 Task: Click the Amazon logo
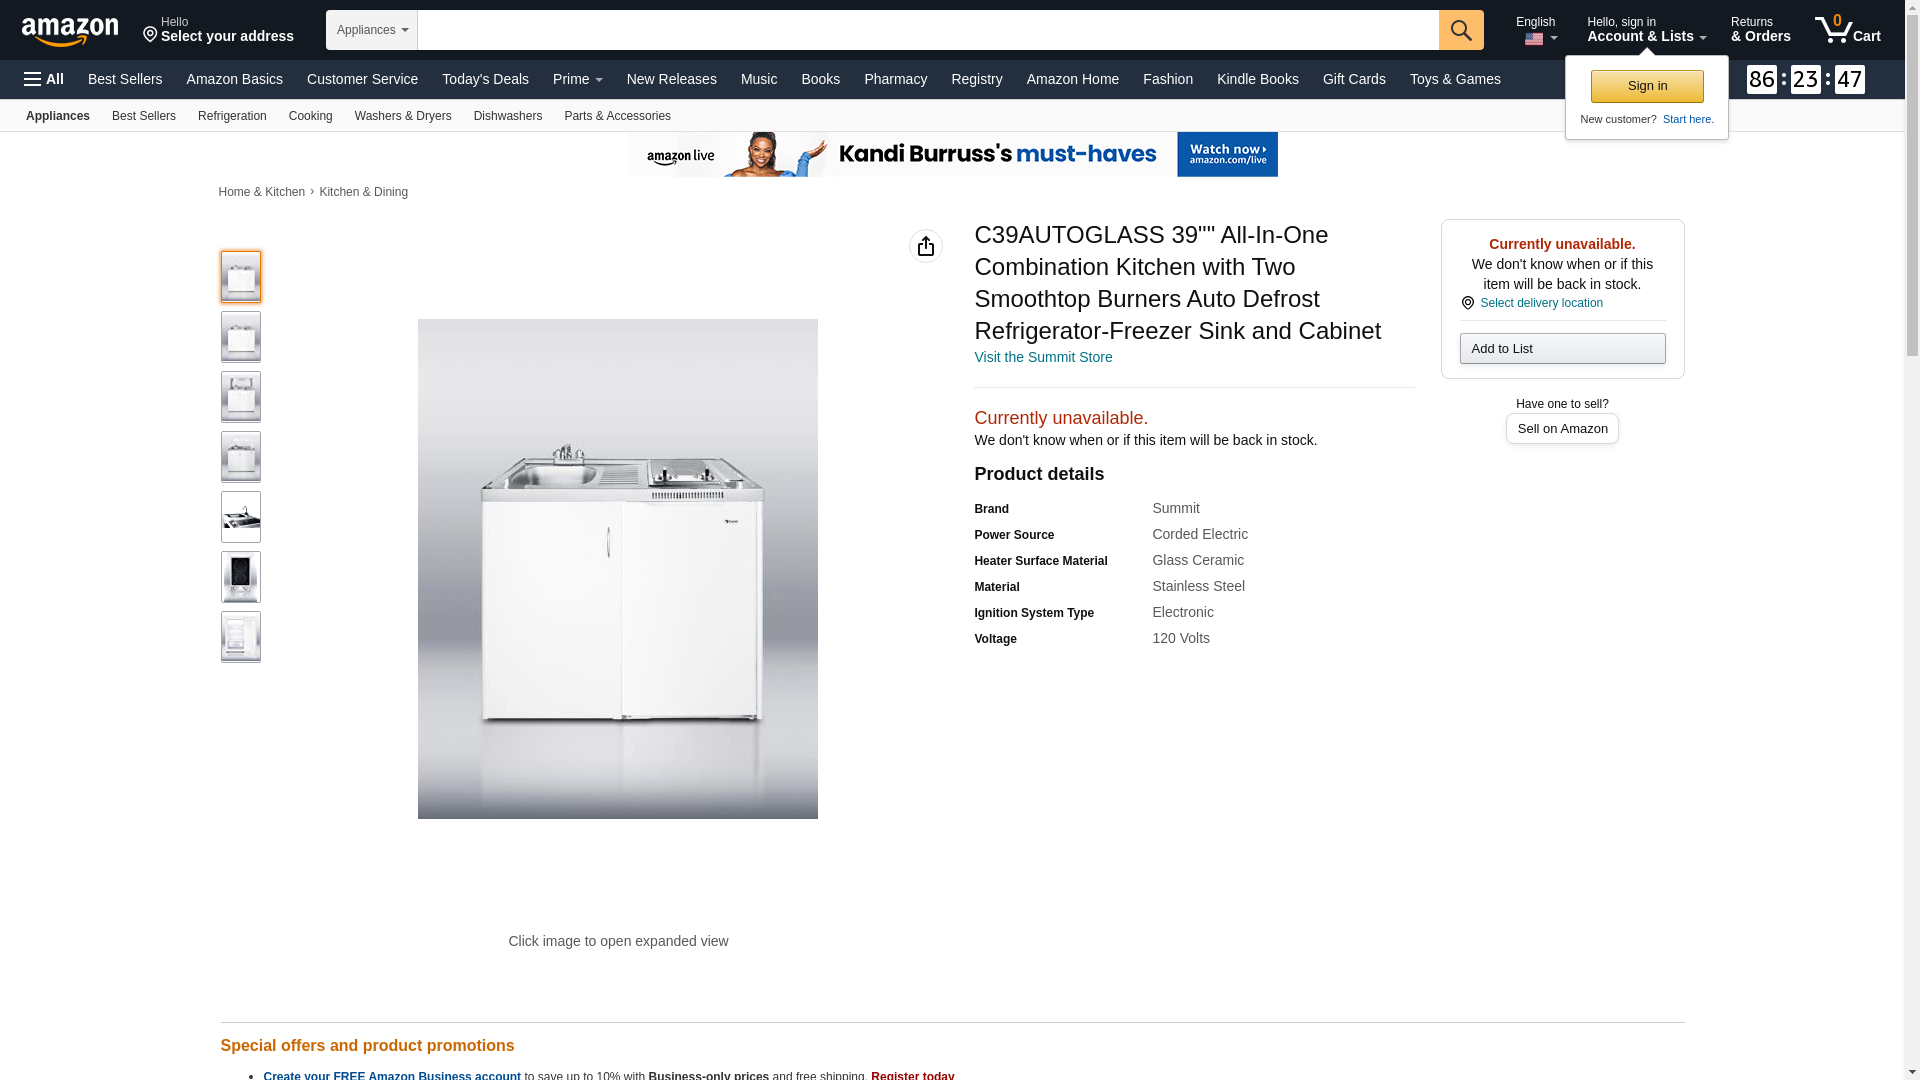[x=70, y=31]
